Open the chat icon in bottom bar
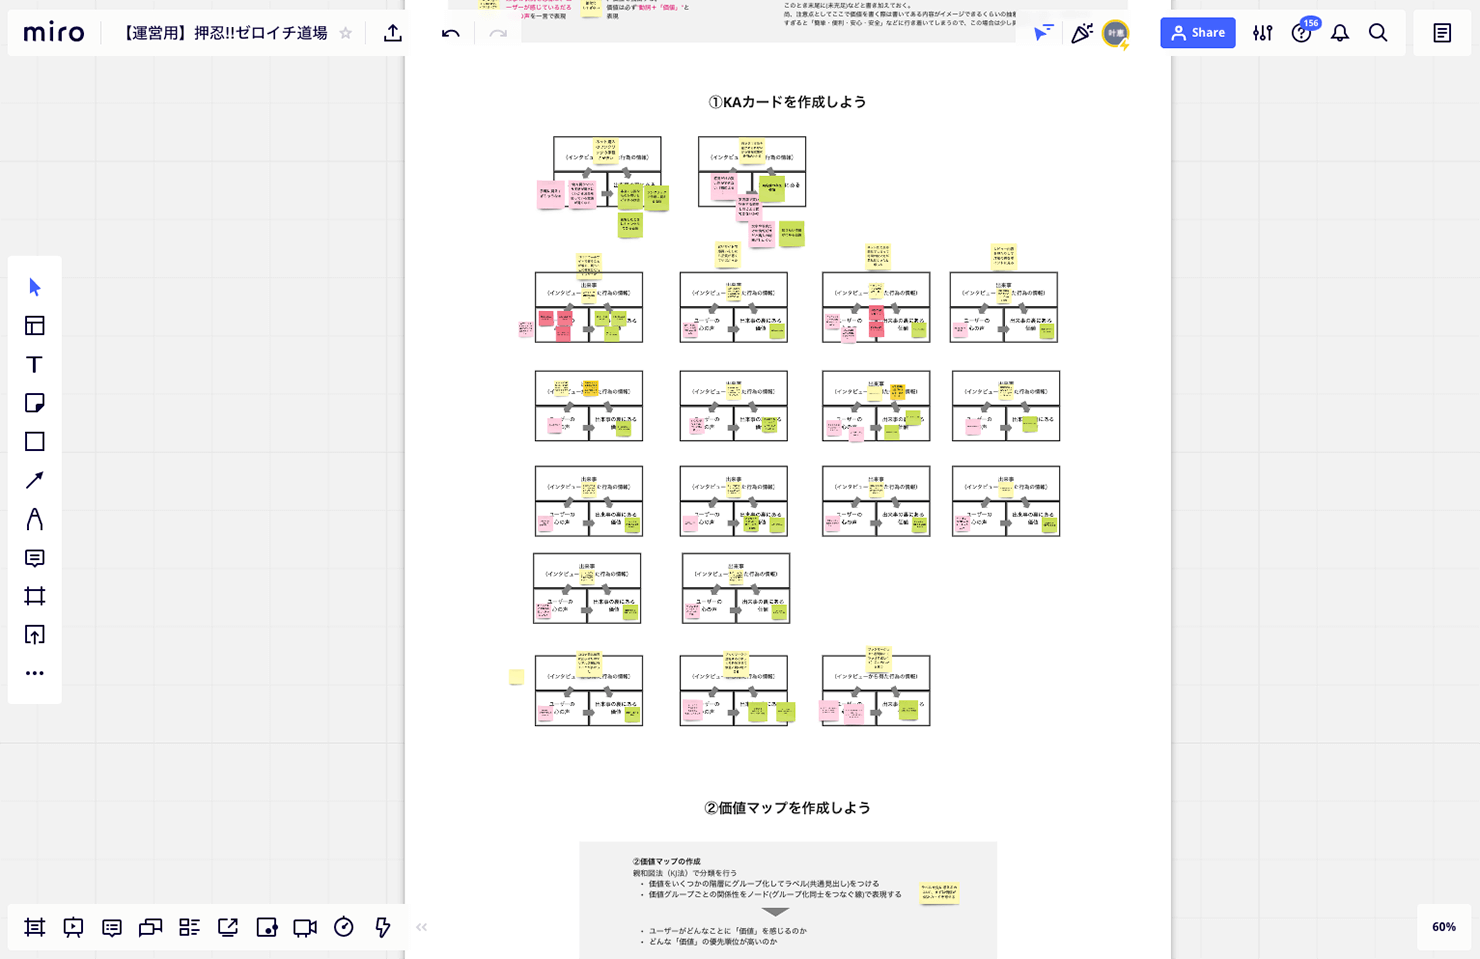The height and width of the screenshot is (959, 1480). point(151,927)
